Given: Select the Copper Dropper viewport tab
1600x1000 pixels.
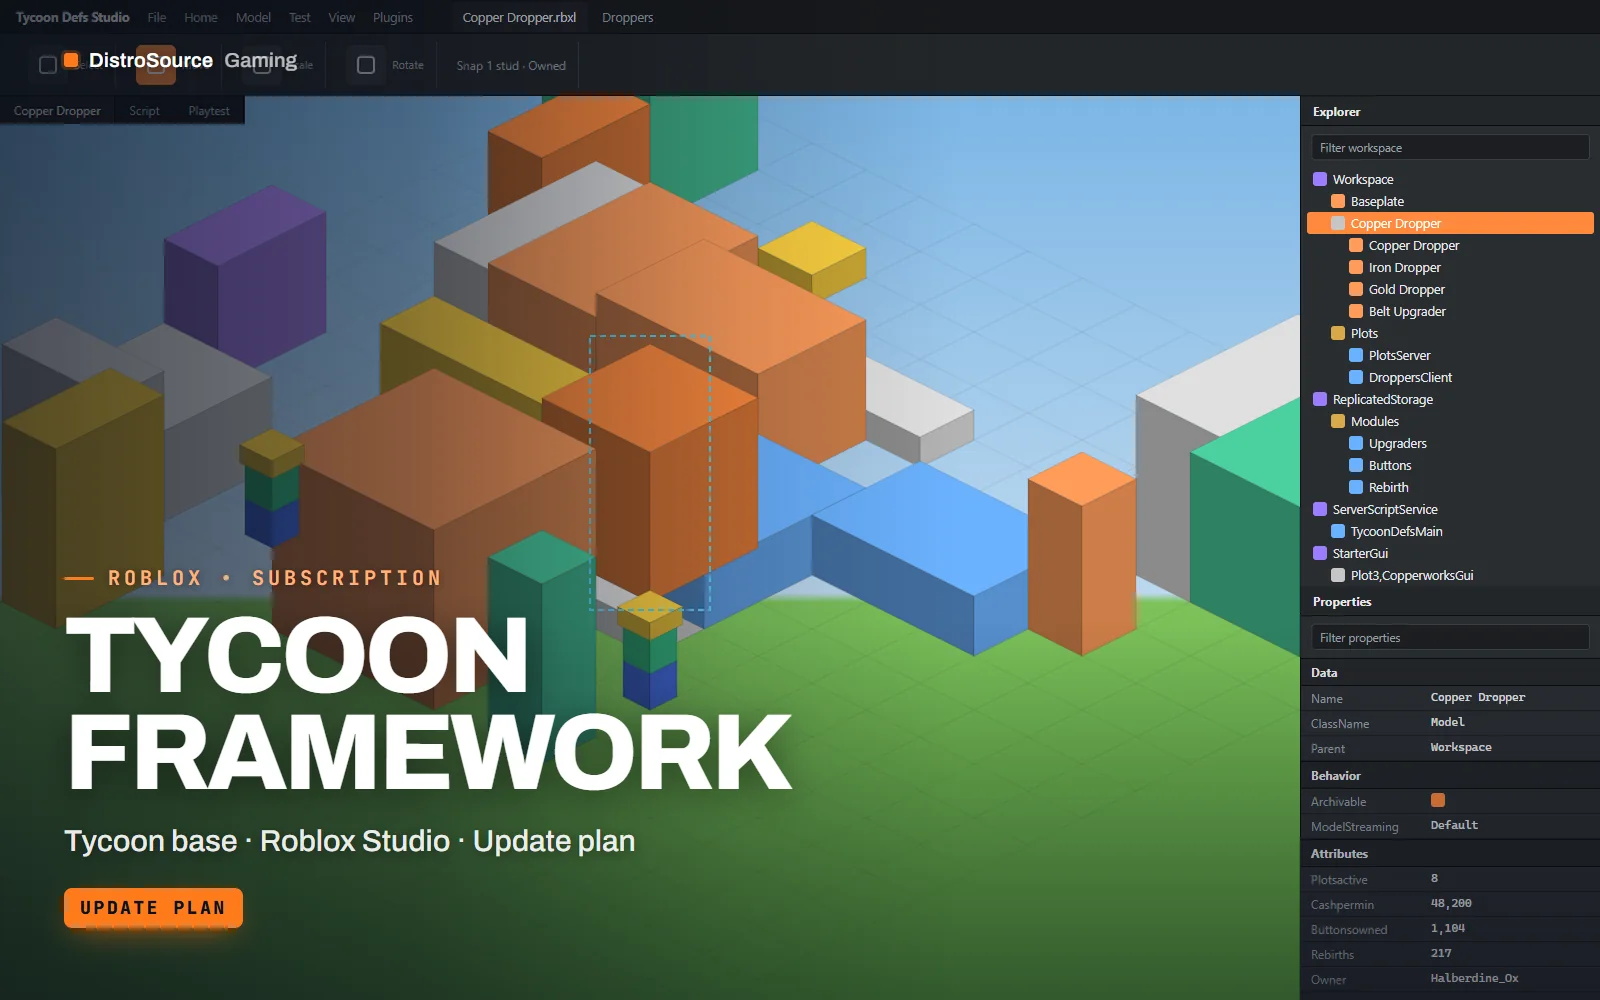Looking at the screenshot, I should [57, 111].
